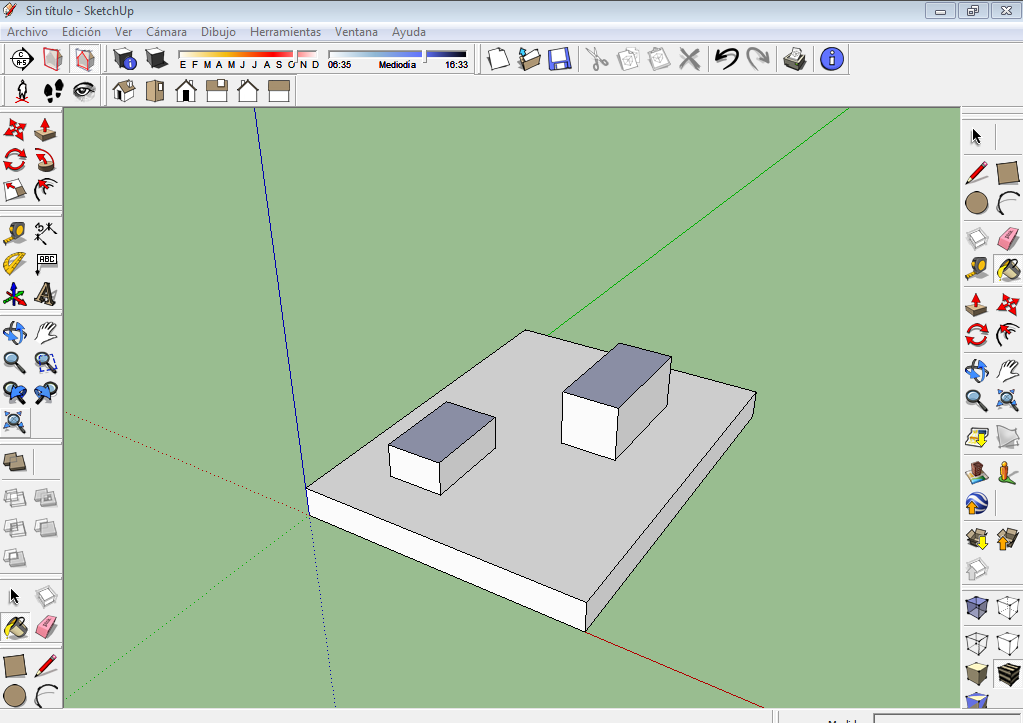Print the model with printer icon
This screenshot has height=723, width=1023.
[x=795, y=59]
